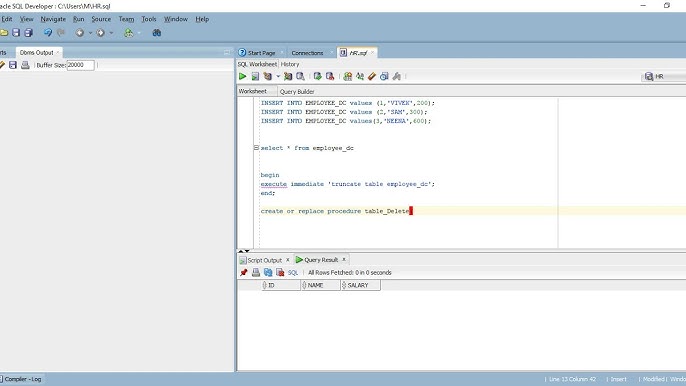The height and width of the screenshot is (386, 686).
Task: Switch to the Script Output tab
Action: (264, 260)
